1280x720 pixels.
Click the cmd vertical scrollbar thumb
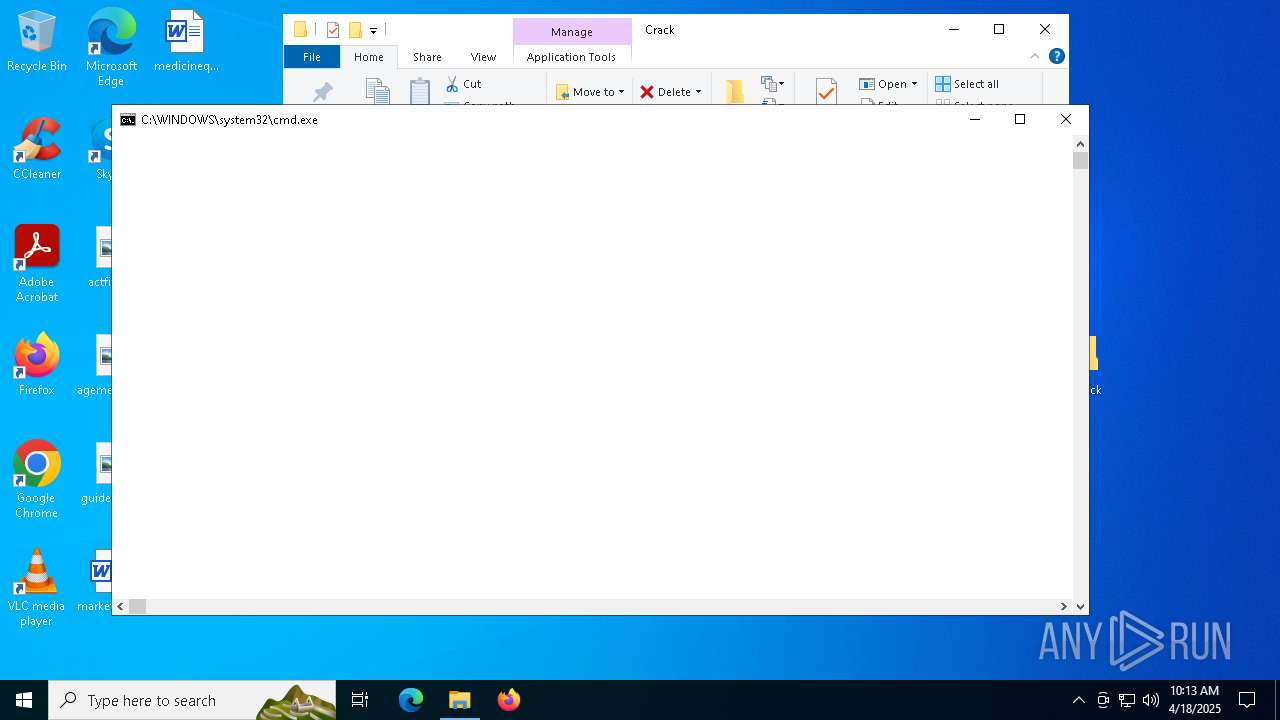1080,160
